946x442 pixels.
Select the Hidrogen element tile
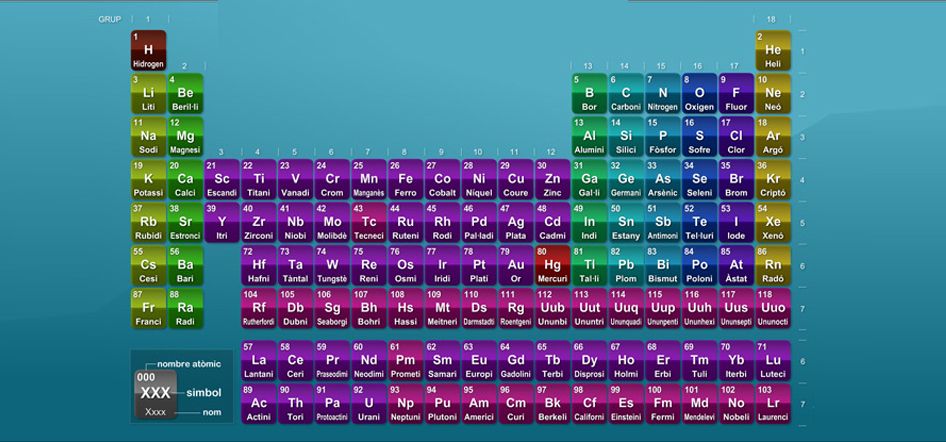point(148,51)
